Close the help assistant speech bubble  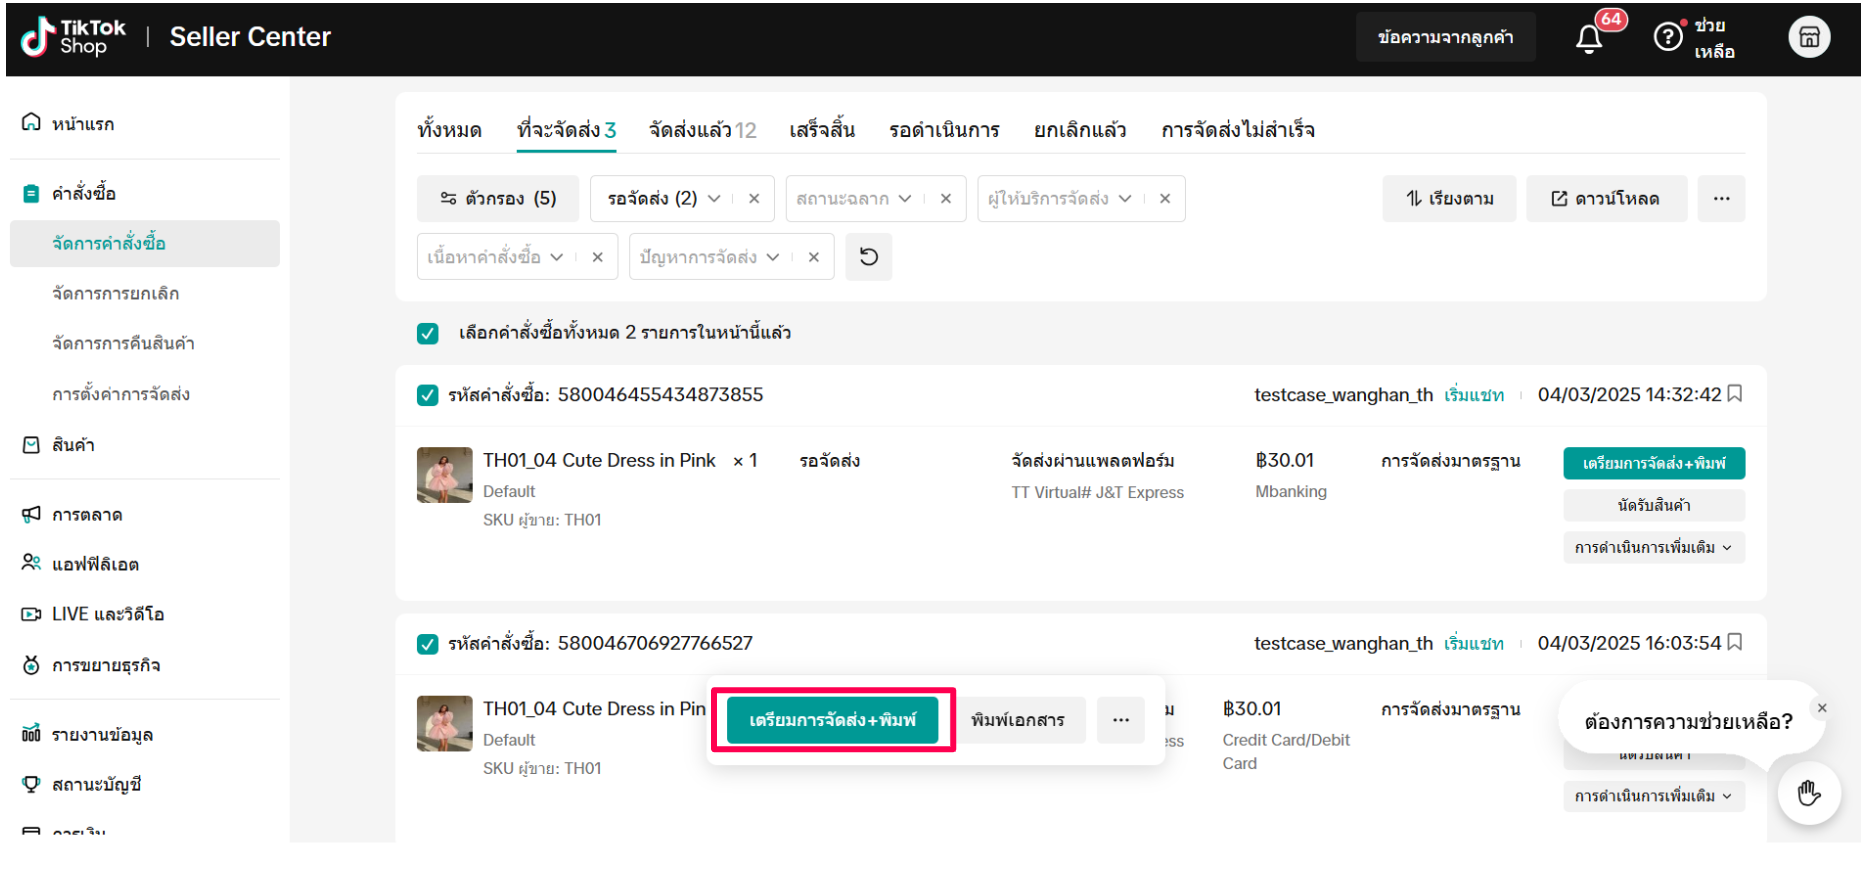tap(1821, 708)
